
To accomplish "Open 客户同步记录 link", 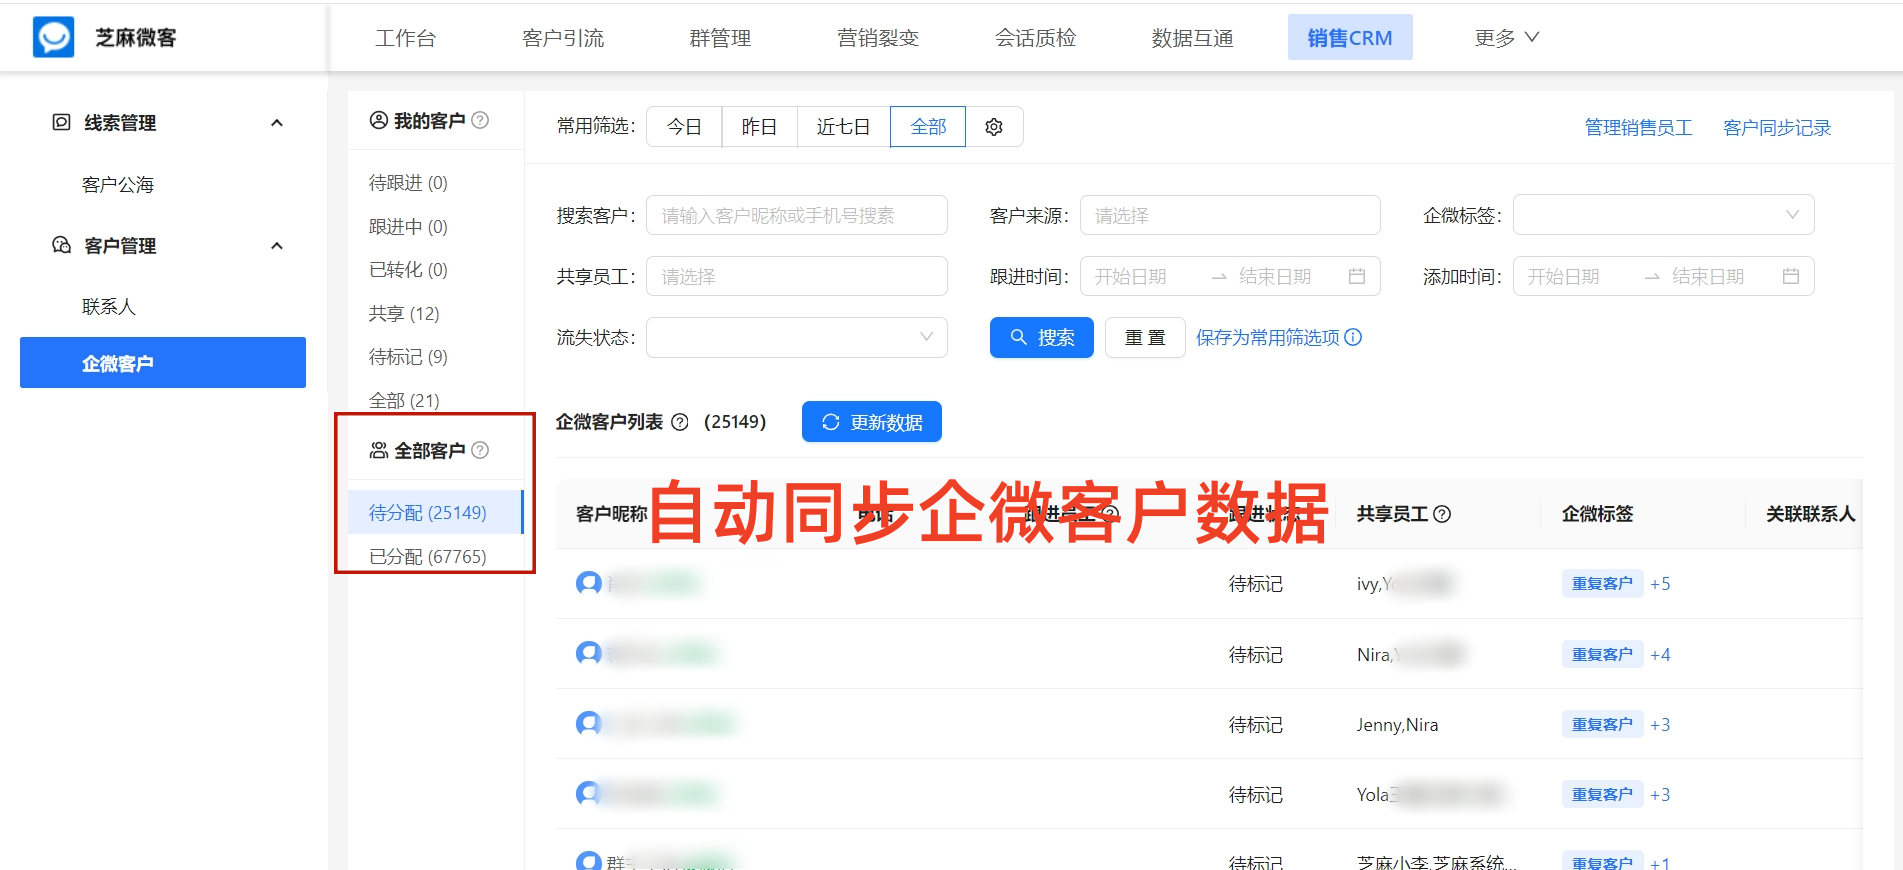I will pos(1777,128).
